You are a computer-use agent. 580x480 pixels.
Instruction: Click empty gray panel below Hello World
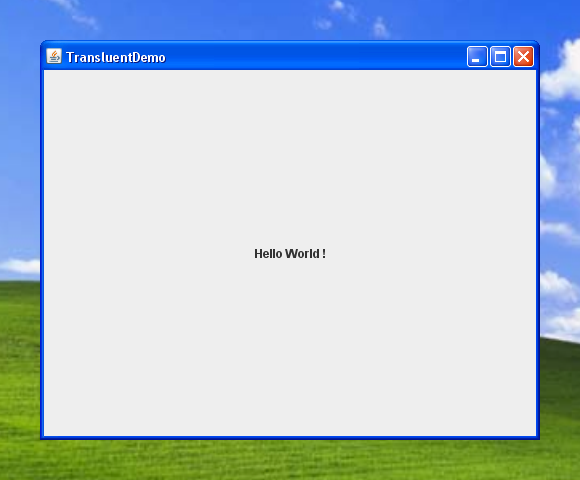click(290, 348)
